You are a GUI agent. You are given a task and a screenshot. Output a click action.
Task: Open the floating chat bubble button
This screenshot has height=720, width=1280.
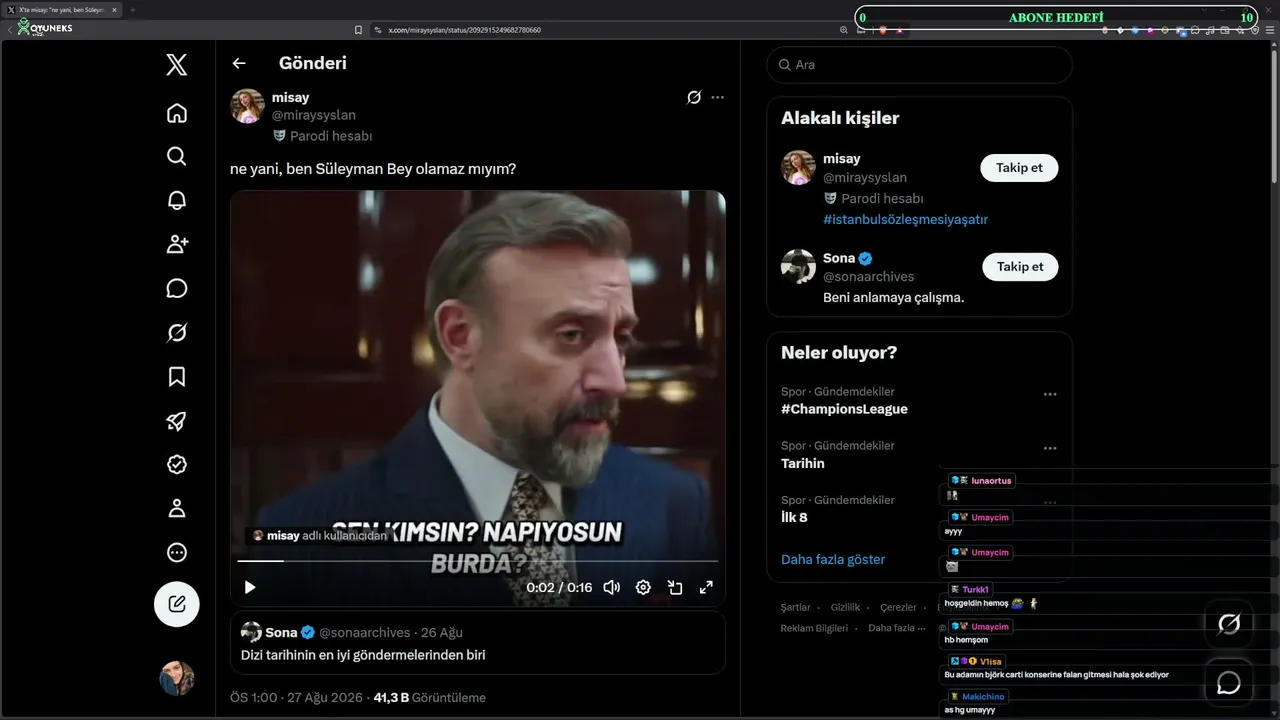[1229, 683]
